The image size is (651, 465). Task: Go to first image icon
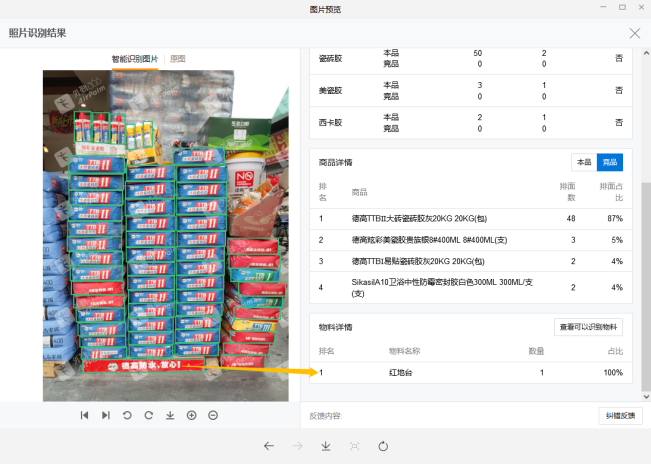(84, 415)
